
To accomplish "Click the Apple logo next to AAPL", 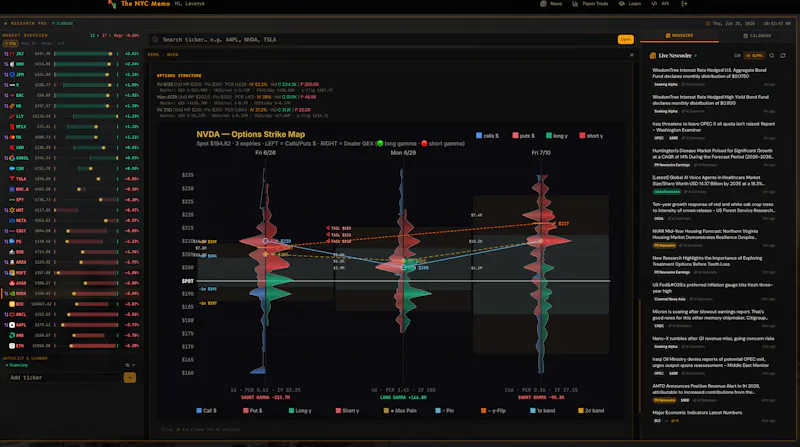I will click(x=12, y=325).
